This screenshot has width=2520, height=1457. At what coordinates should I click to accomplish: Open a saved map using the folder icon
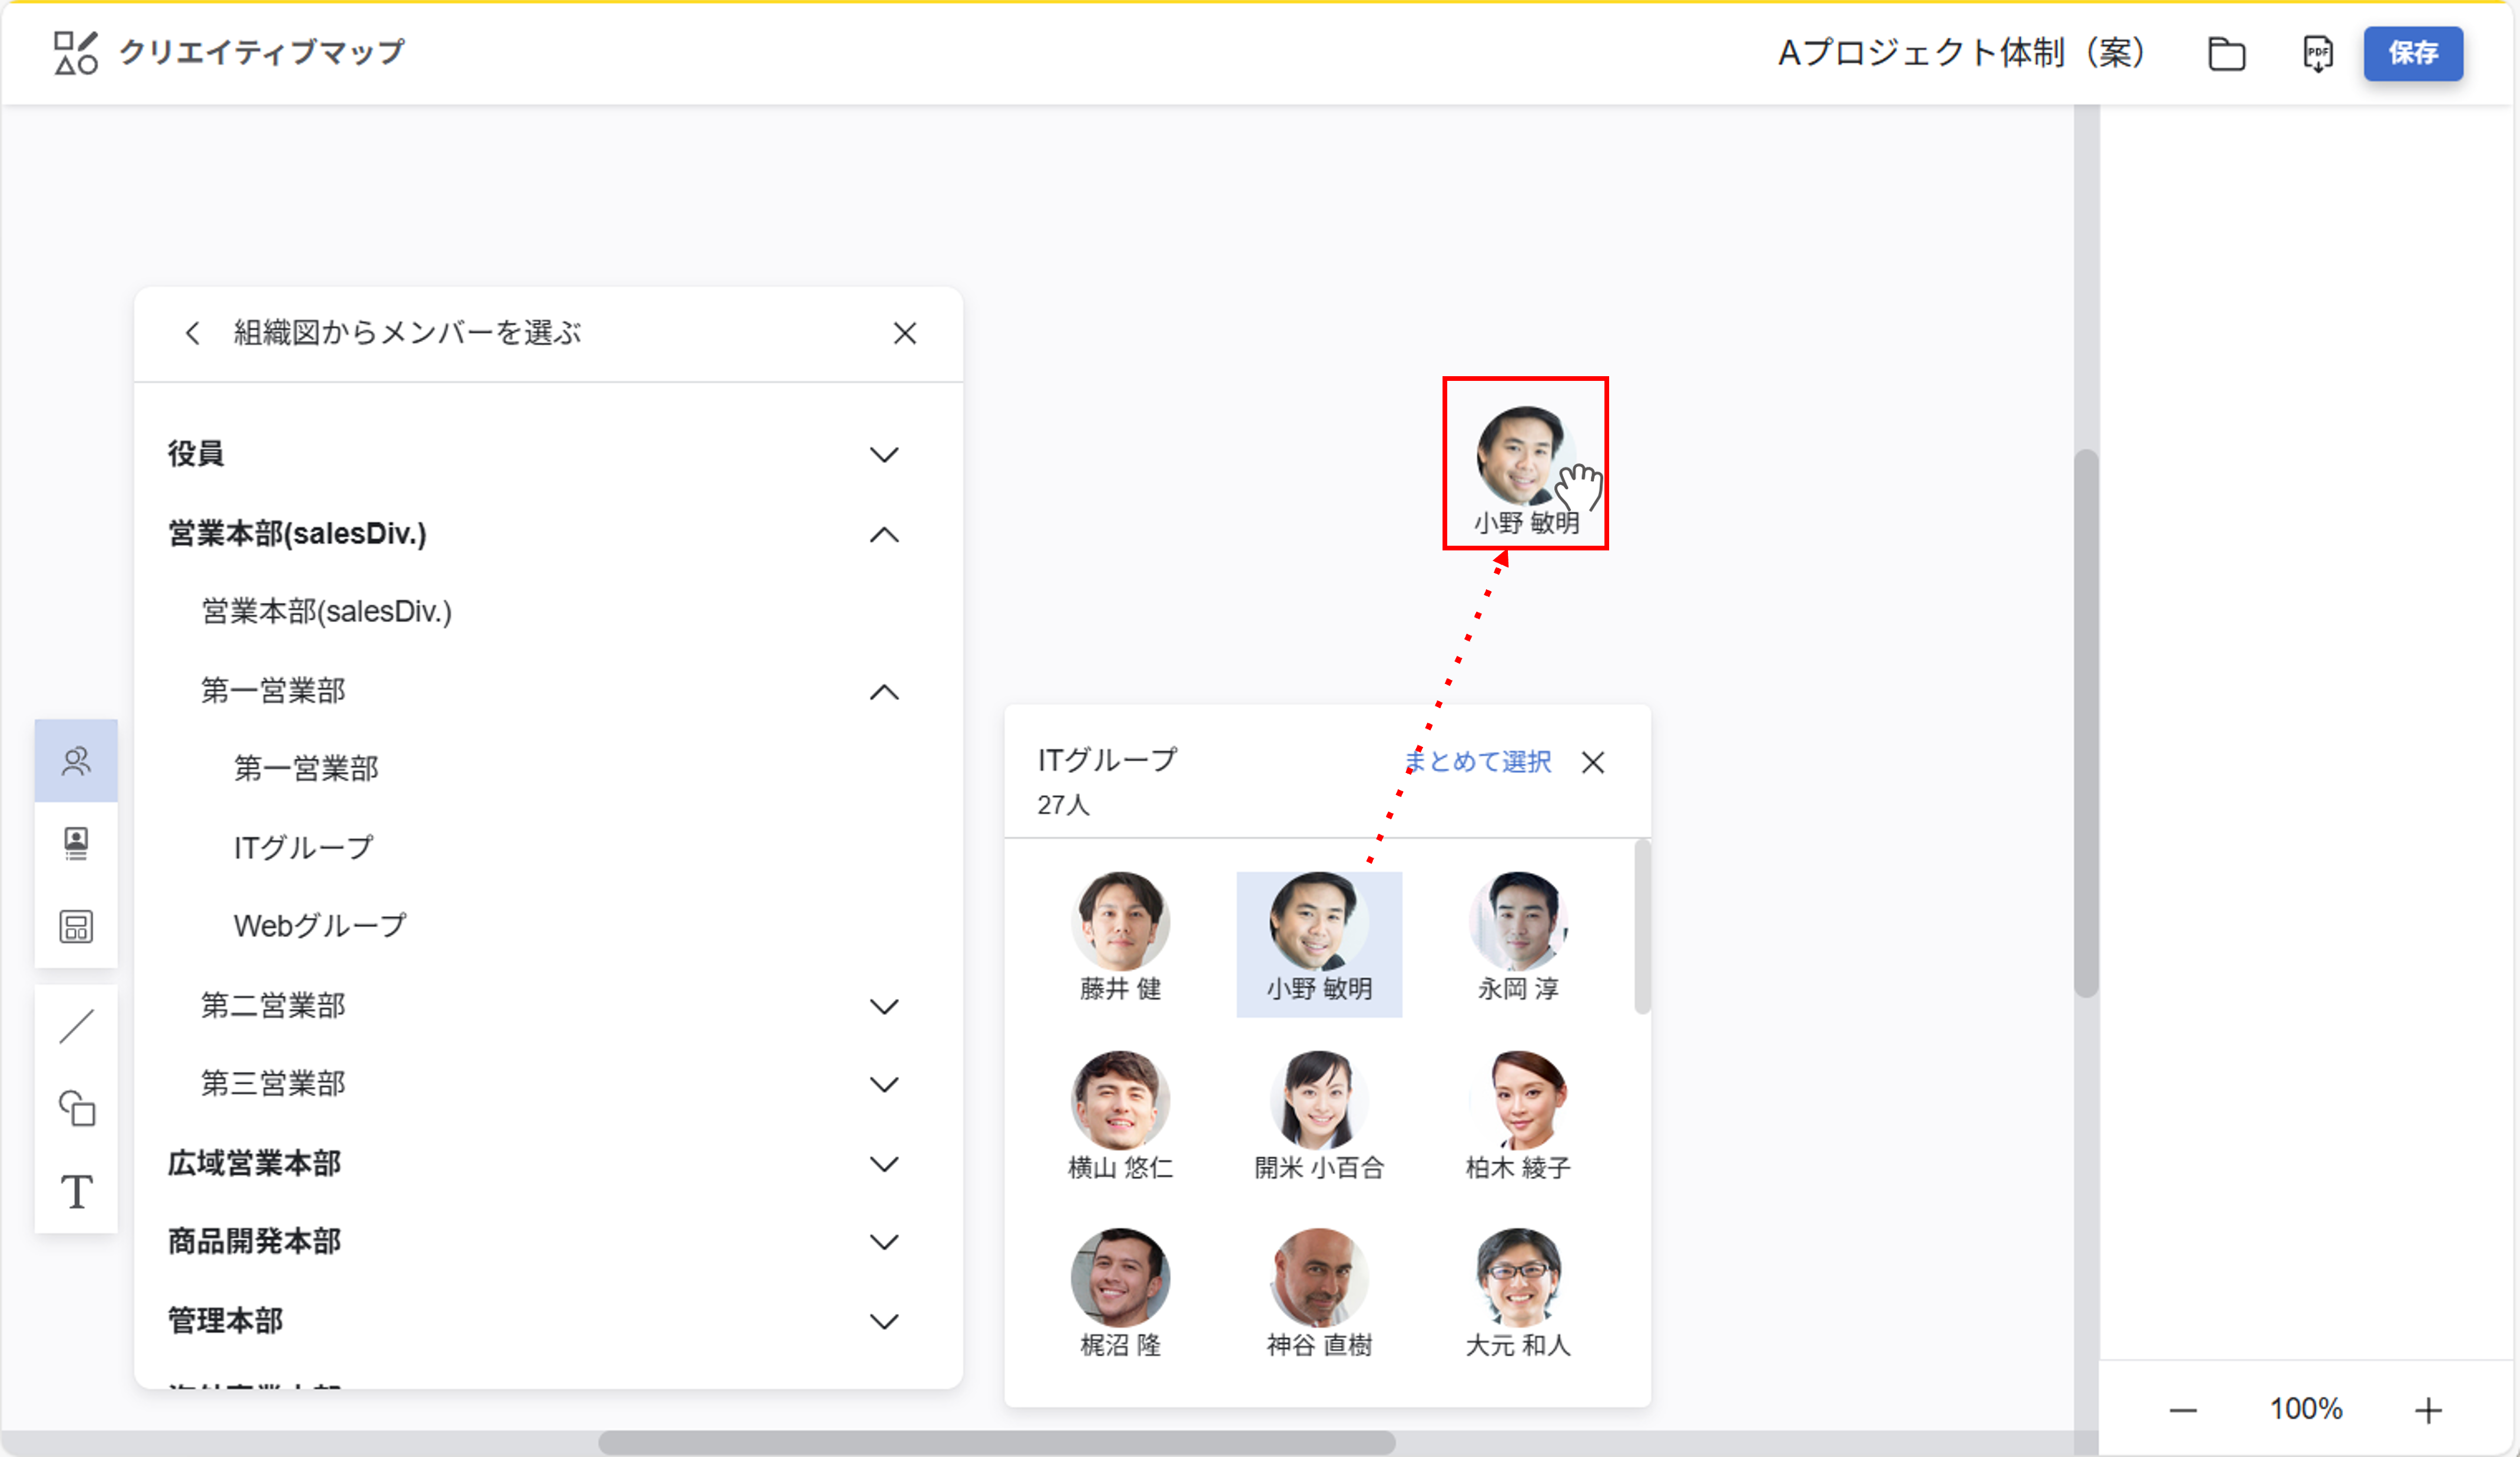[2227, 55]
